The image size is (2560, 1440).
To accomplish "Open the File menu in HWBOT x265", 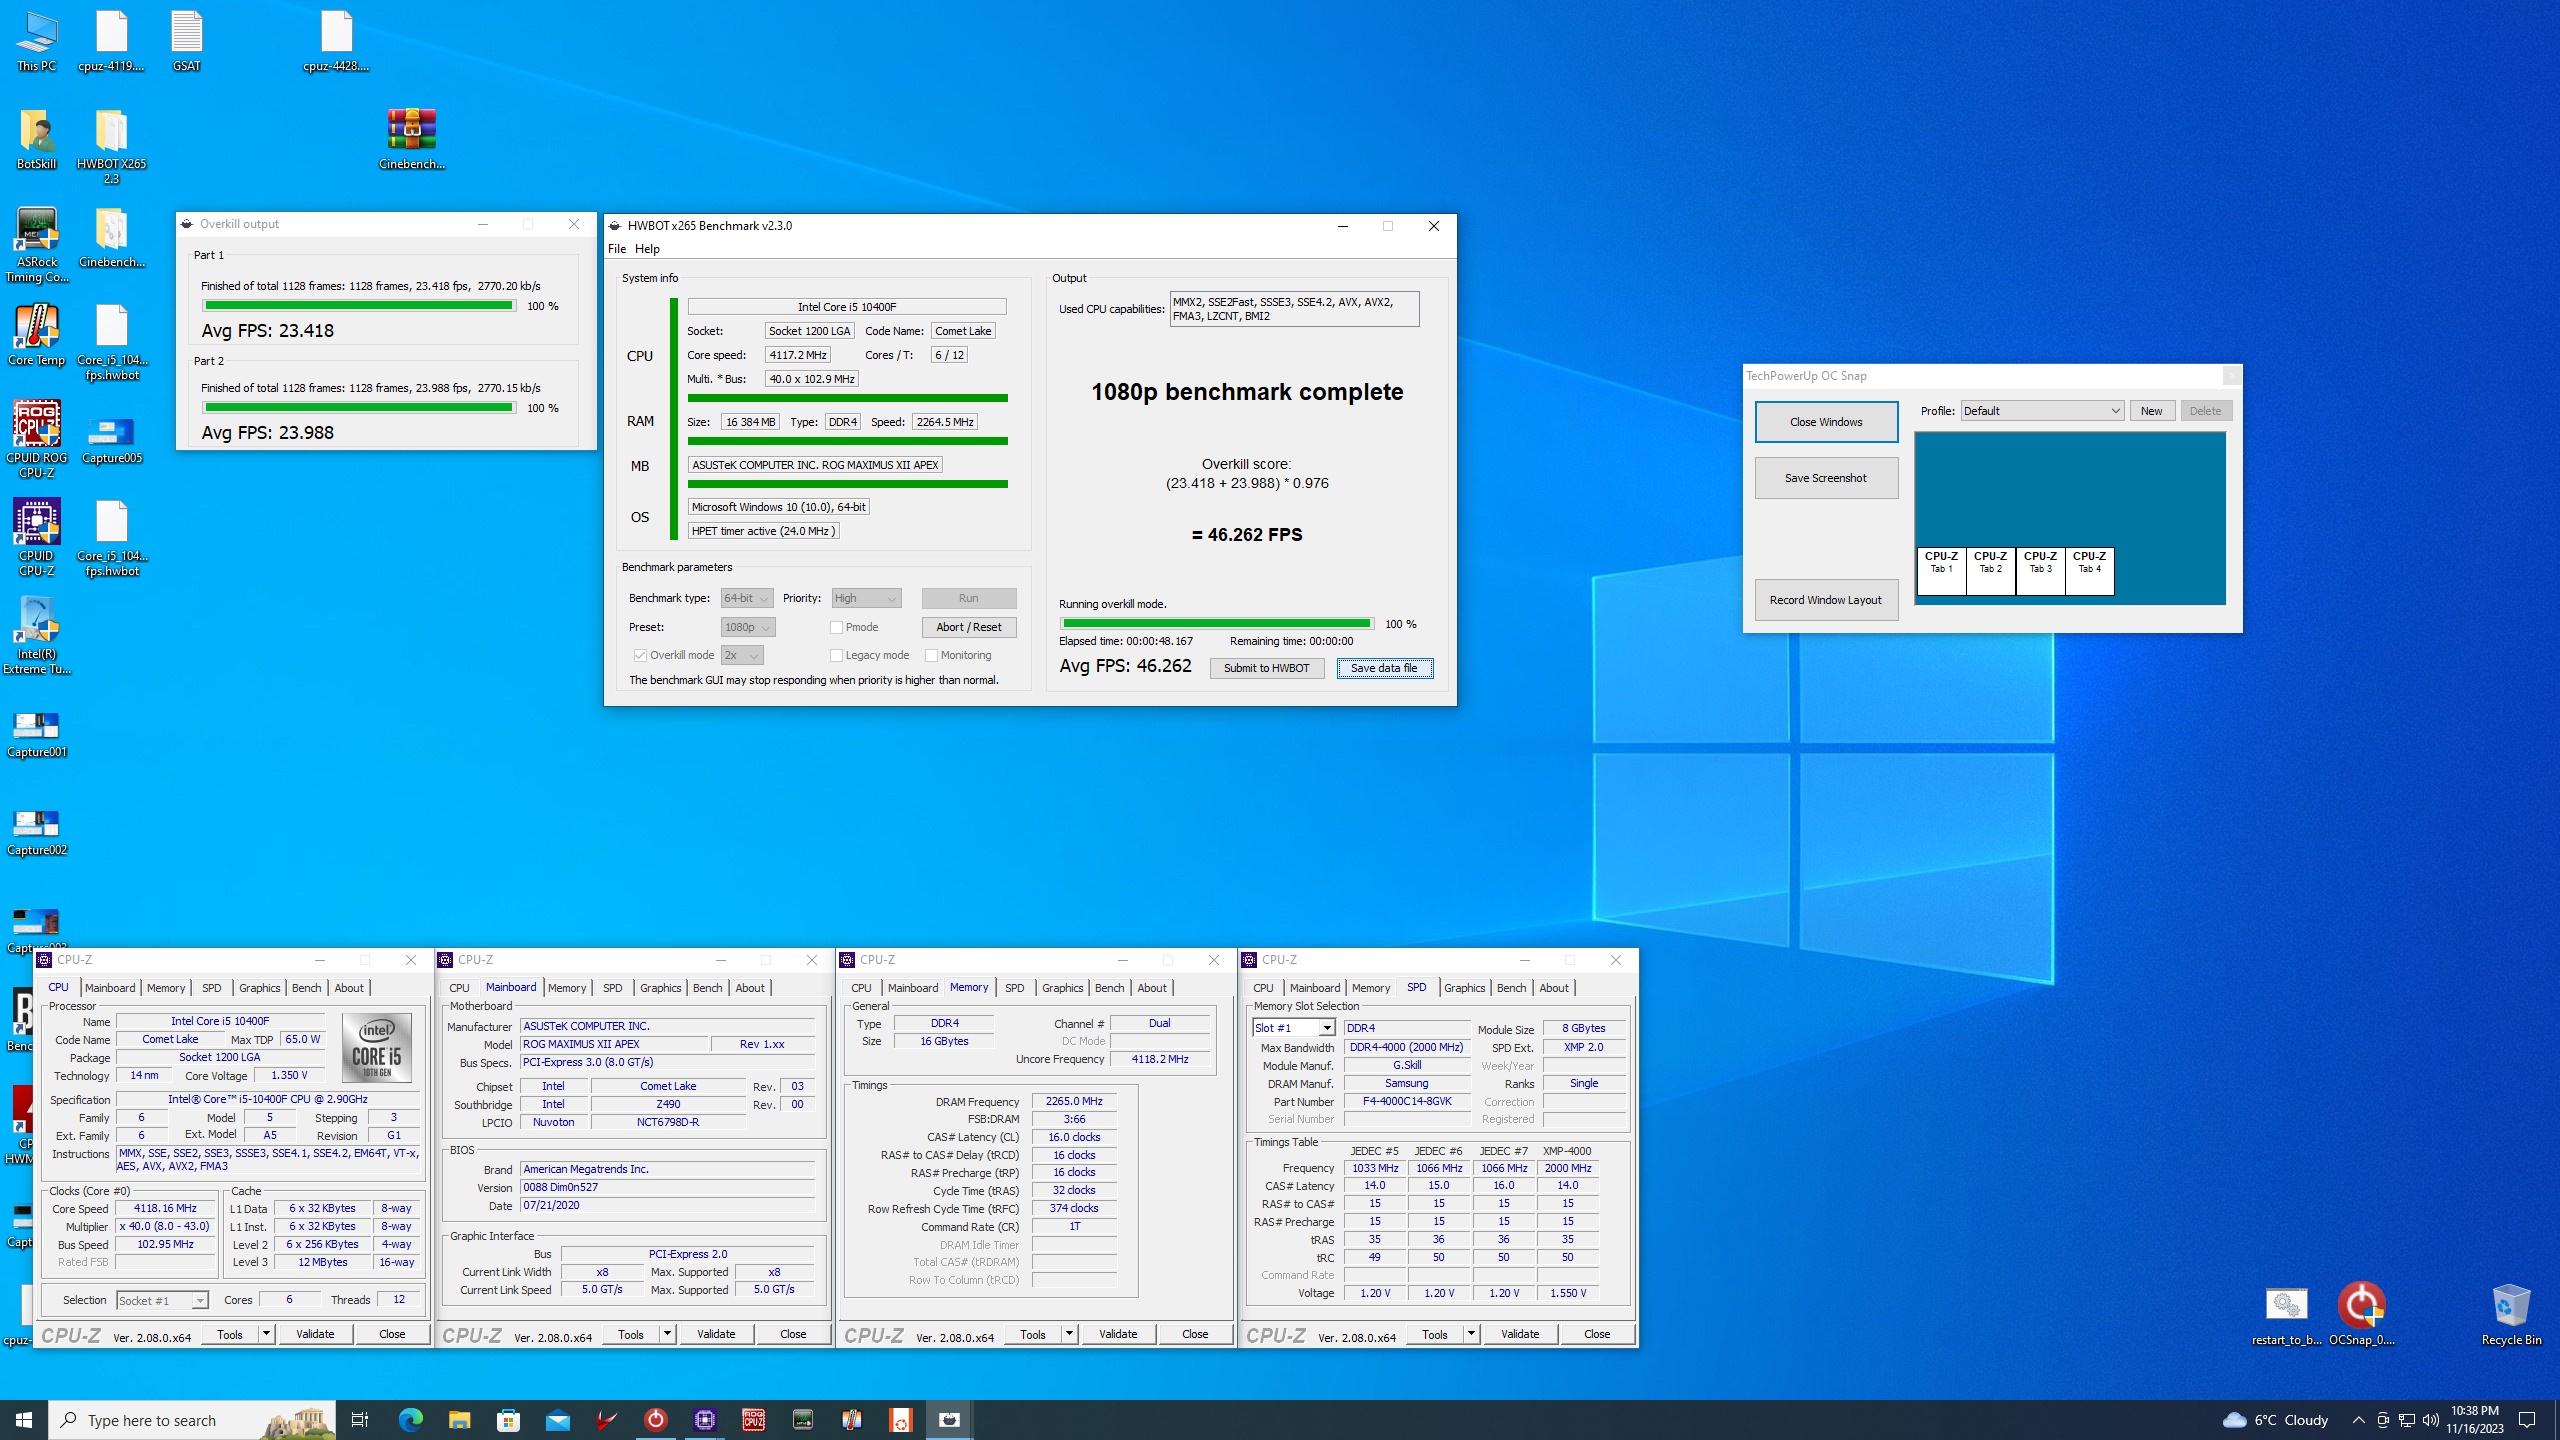I will pyautogui.click(x=617, y=249).
